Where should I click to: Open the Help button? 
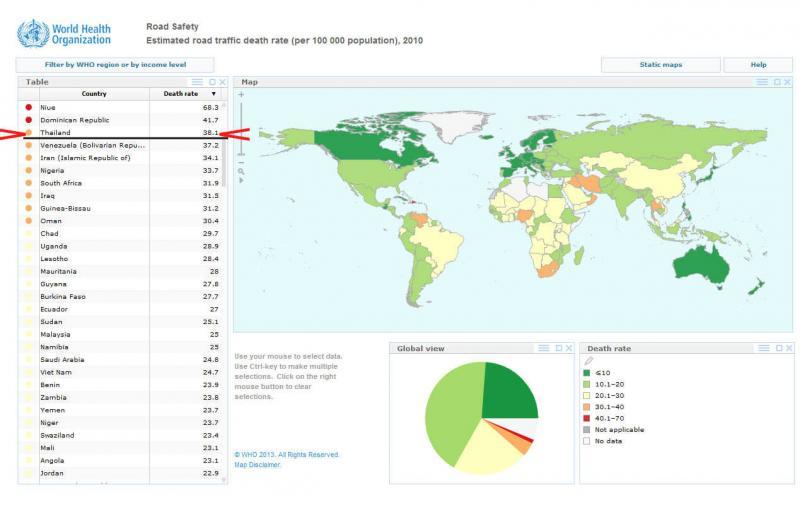point(758,65)
